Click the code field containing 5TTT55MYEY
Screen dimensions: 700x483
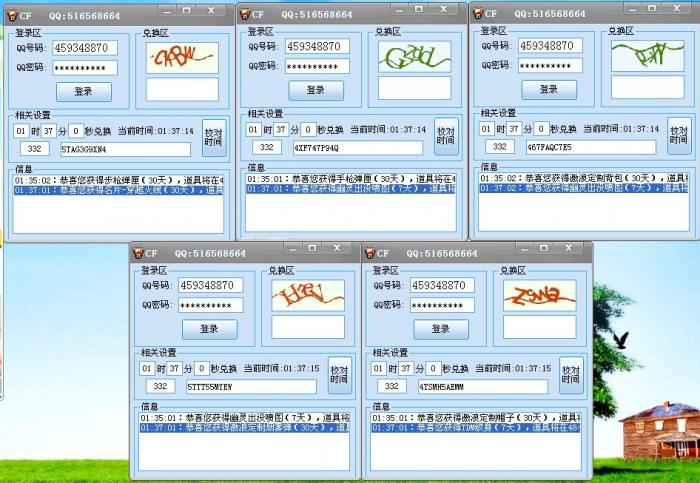pyautogui.click(x=251, y=387)
